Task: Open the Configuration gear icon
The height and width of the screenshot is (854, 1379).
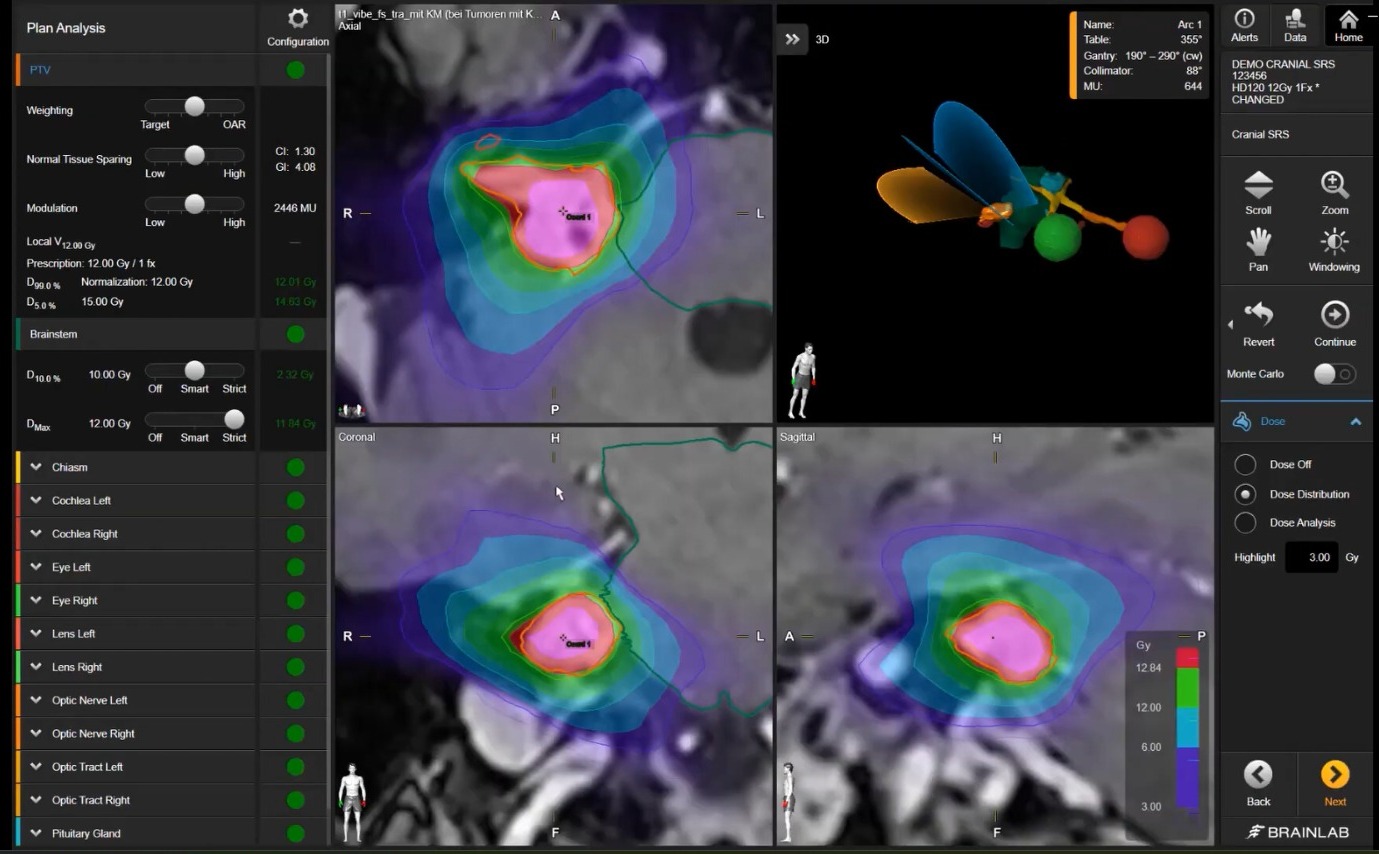Action: 297,19
